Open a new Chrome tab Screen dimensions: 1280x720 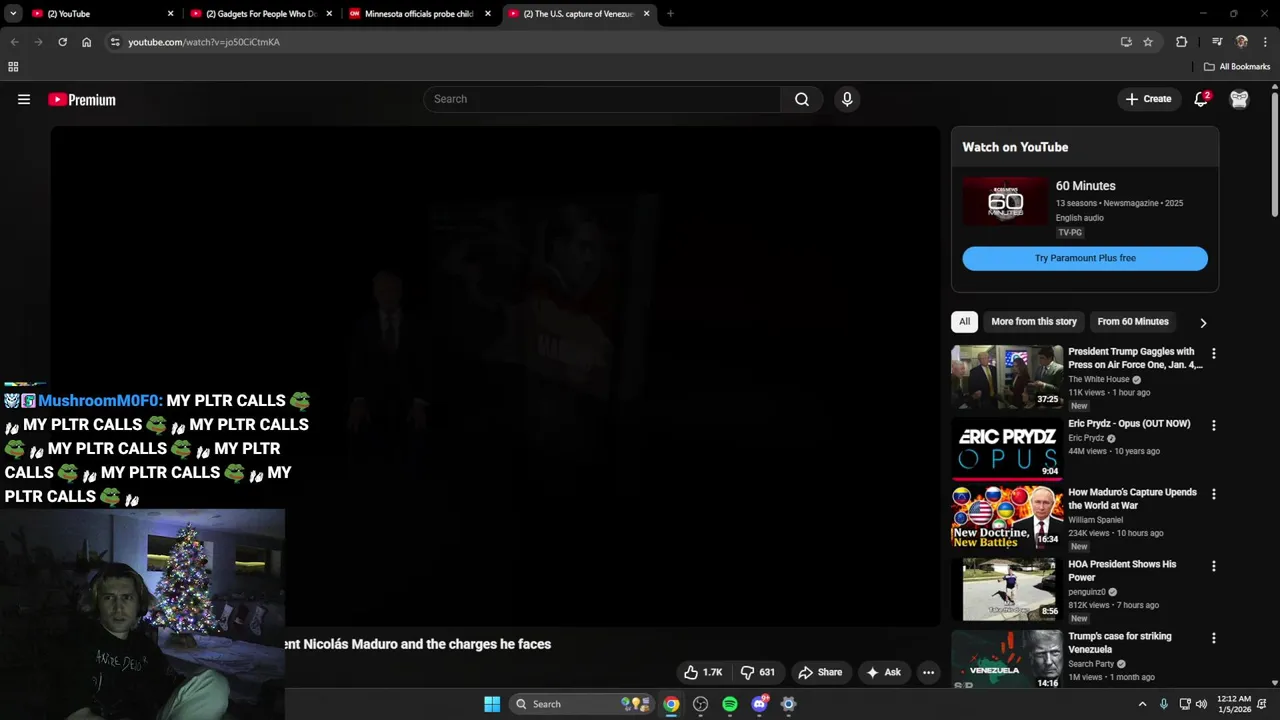pyautogui.click(x=670, y=14)
